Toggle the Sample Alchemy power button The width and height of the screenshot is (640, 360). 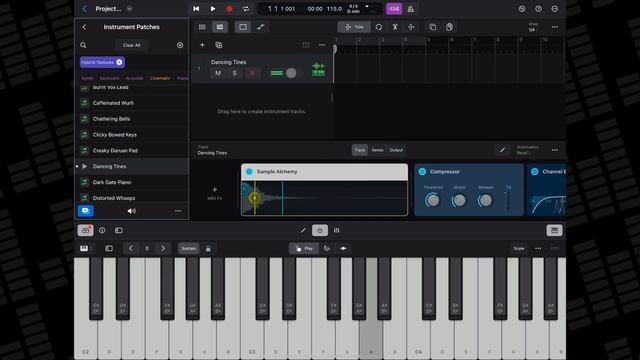point(249,172)
